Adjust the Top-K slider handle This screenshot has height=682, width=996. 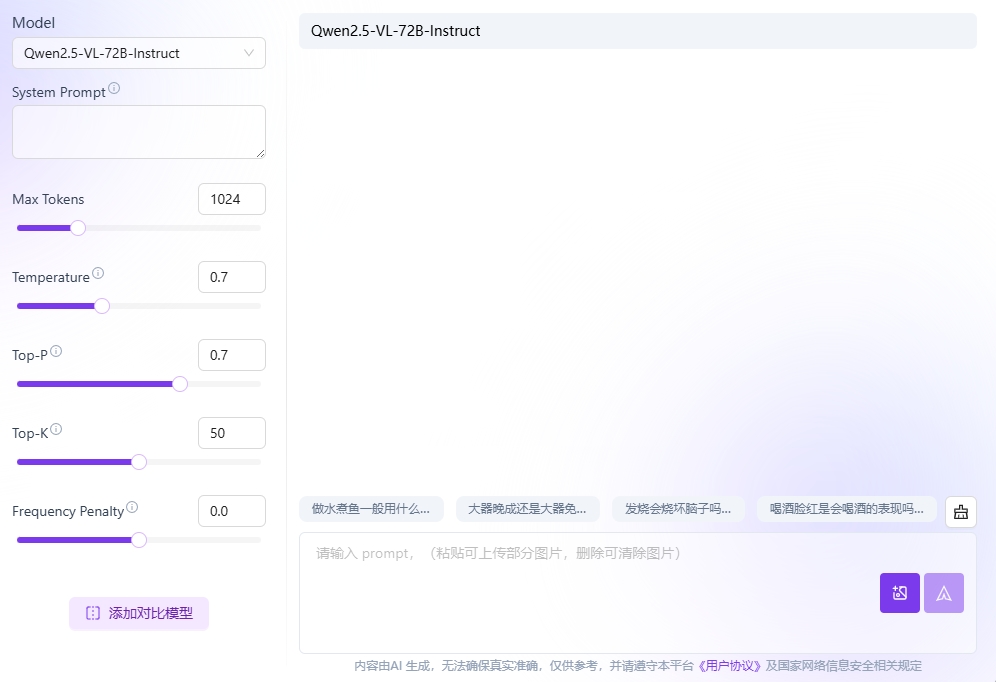point(138,462)
